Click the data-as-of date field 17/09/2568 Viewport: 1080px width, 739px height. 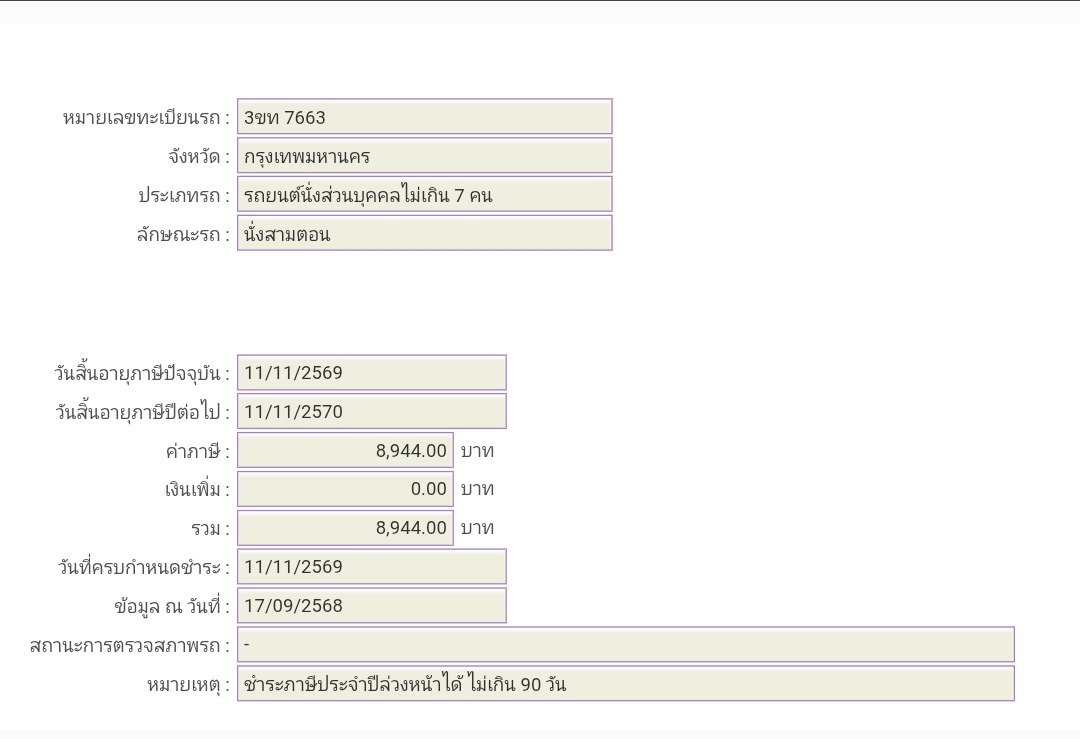click(372, 605)
